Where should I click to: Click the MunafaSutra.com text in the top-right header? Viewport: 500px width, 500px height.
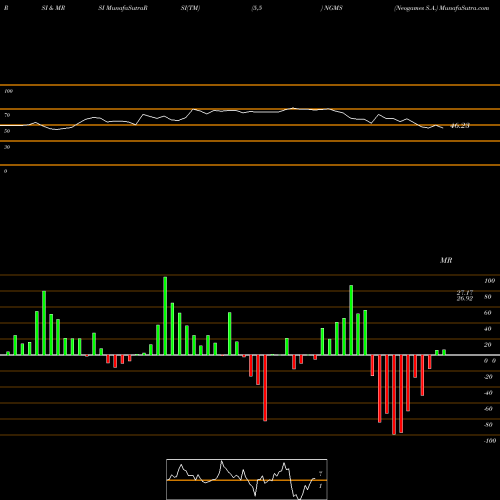click(x=464, y=8)
